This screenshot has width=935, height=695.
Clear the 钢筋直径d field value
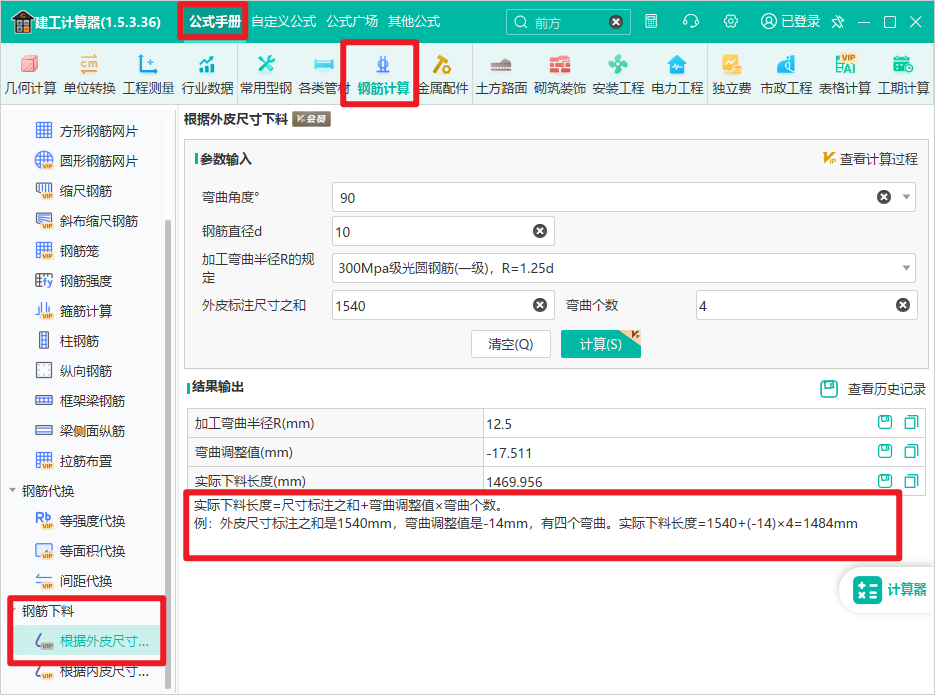tap(540, 231)
